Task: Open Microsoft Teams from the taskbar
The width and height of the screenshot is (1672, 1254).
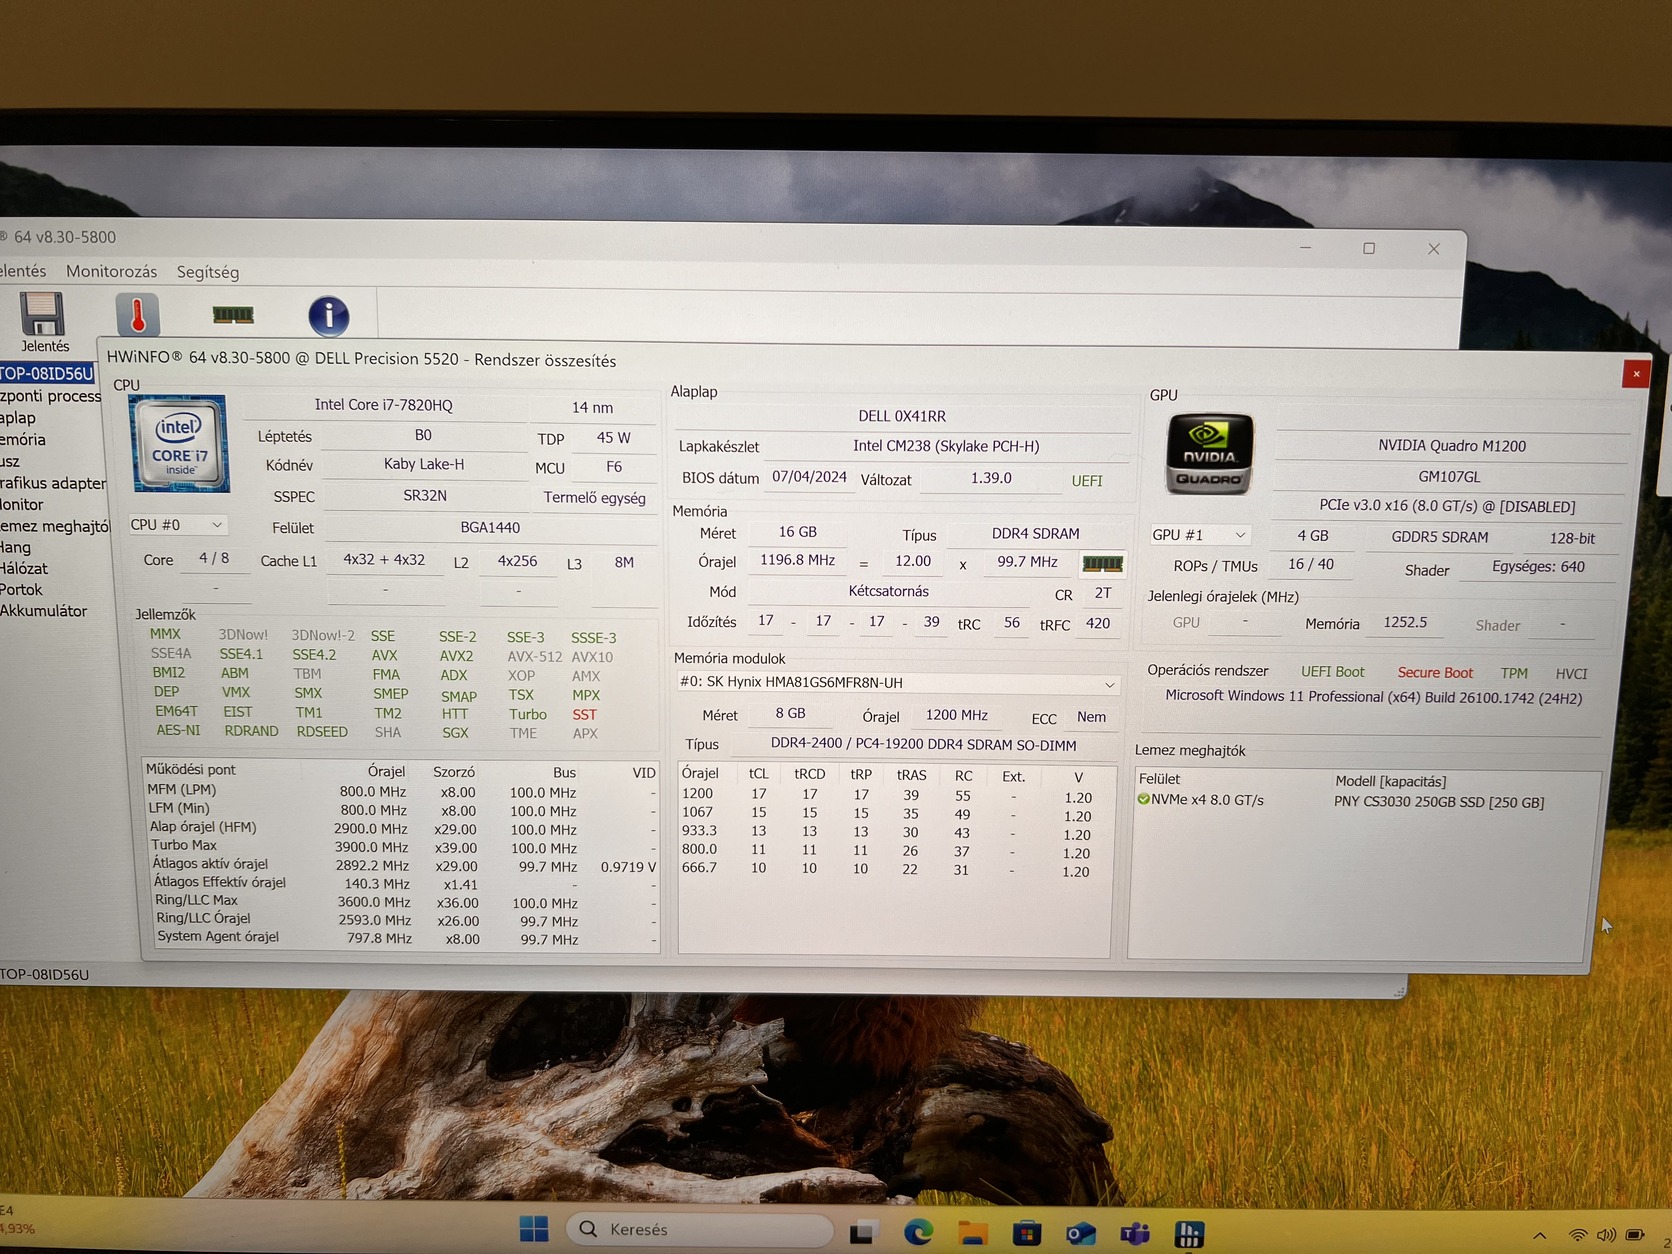Action: point(1135,1235)
